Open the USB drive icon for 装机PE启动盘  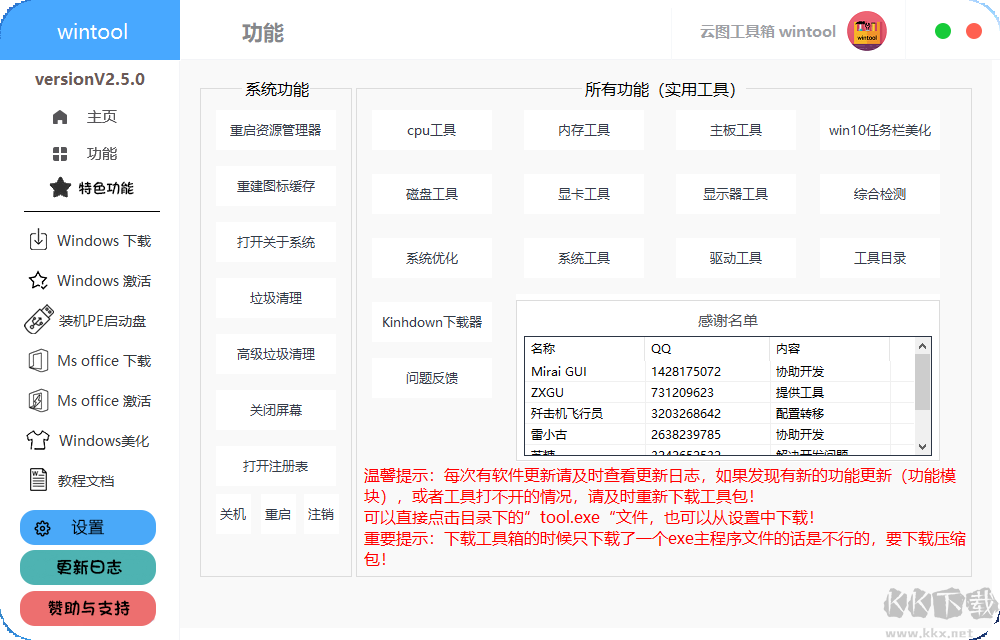pos(37,321)
